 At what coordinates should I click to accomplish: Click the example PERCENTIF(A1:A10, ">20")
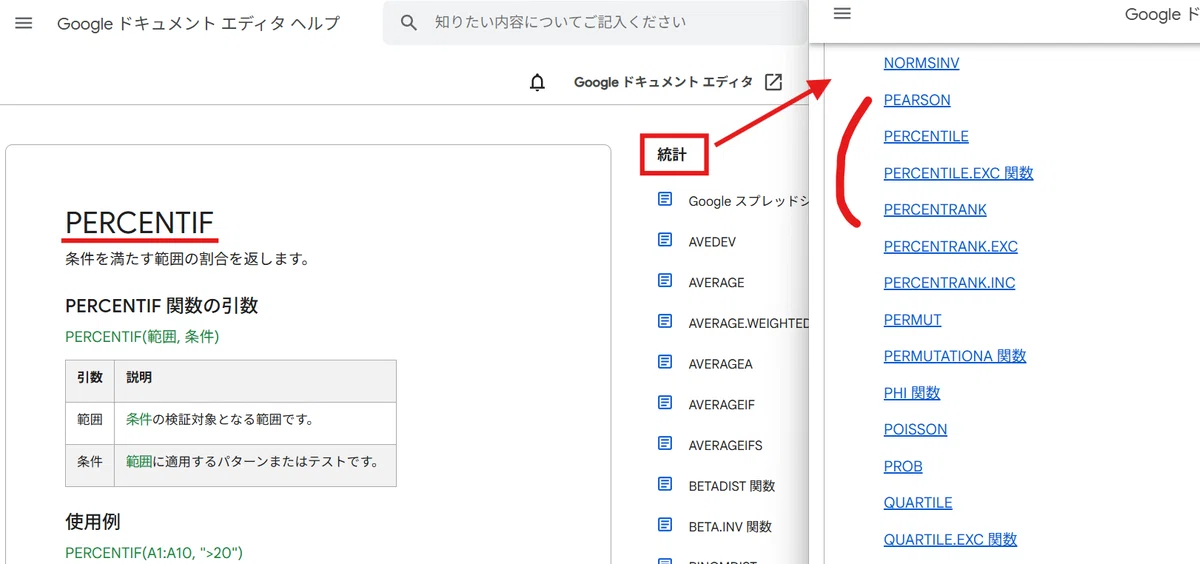154,552
